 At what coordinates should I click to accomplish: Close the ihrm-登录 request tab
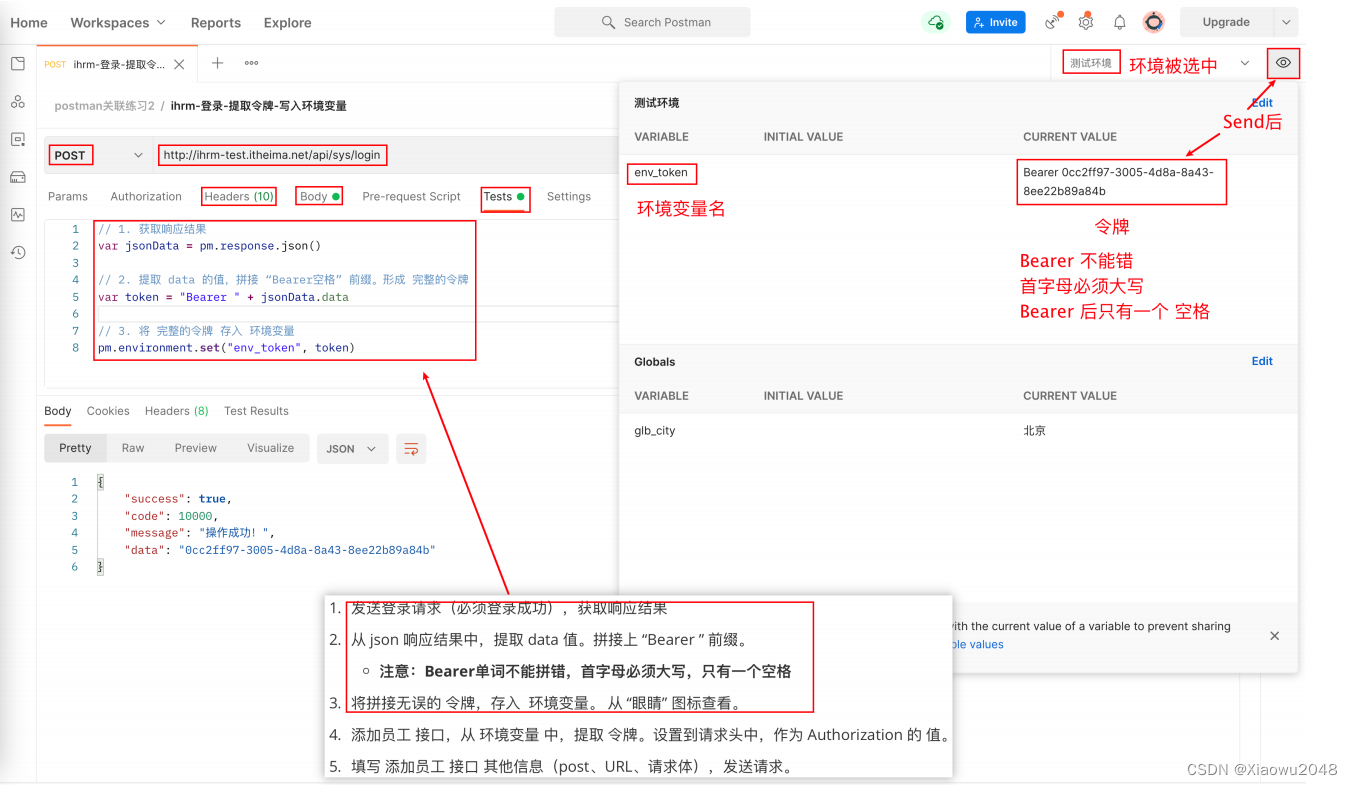179,64
